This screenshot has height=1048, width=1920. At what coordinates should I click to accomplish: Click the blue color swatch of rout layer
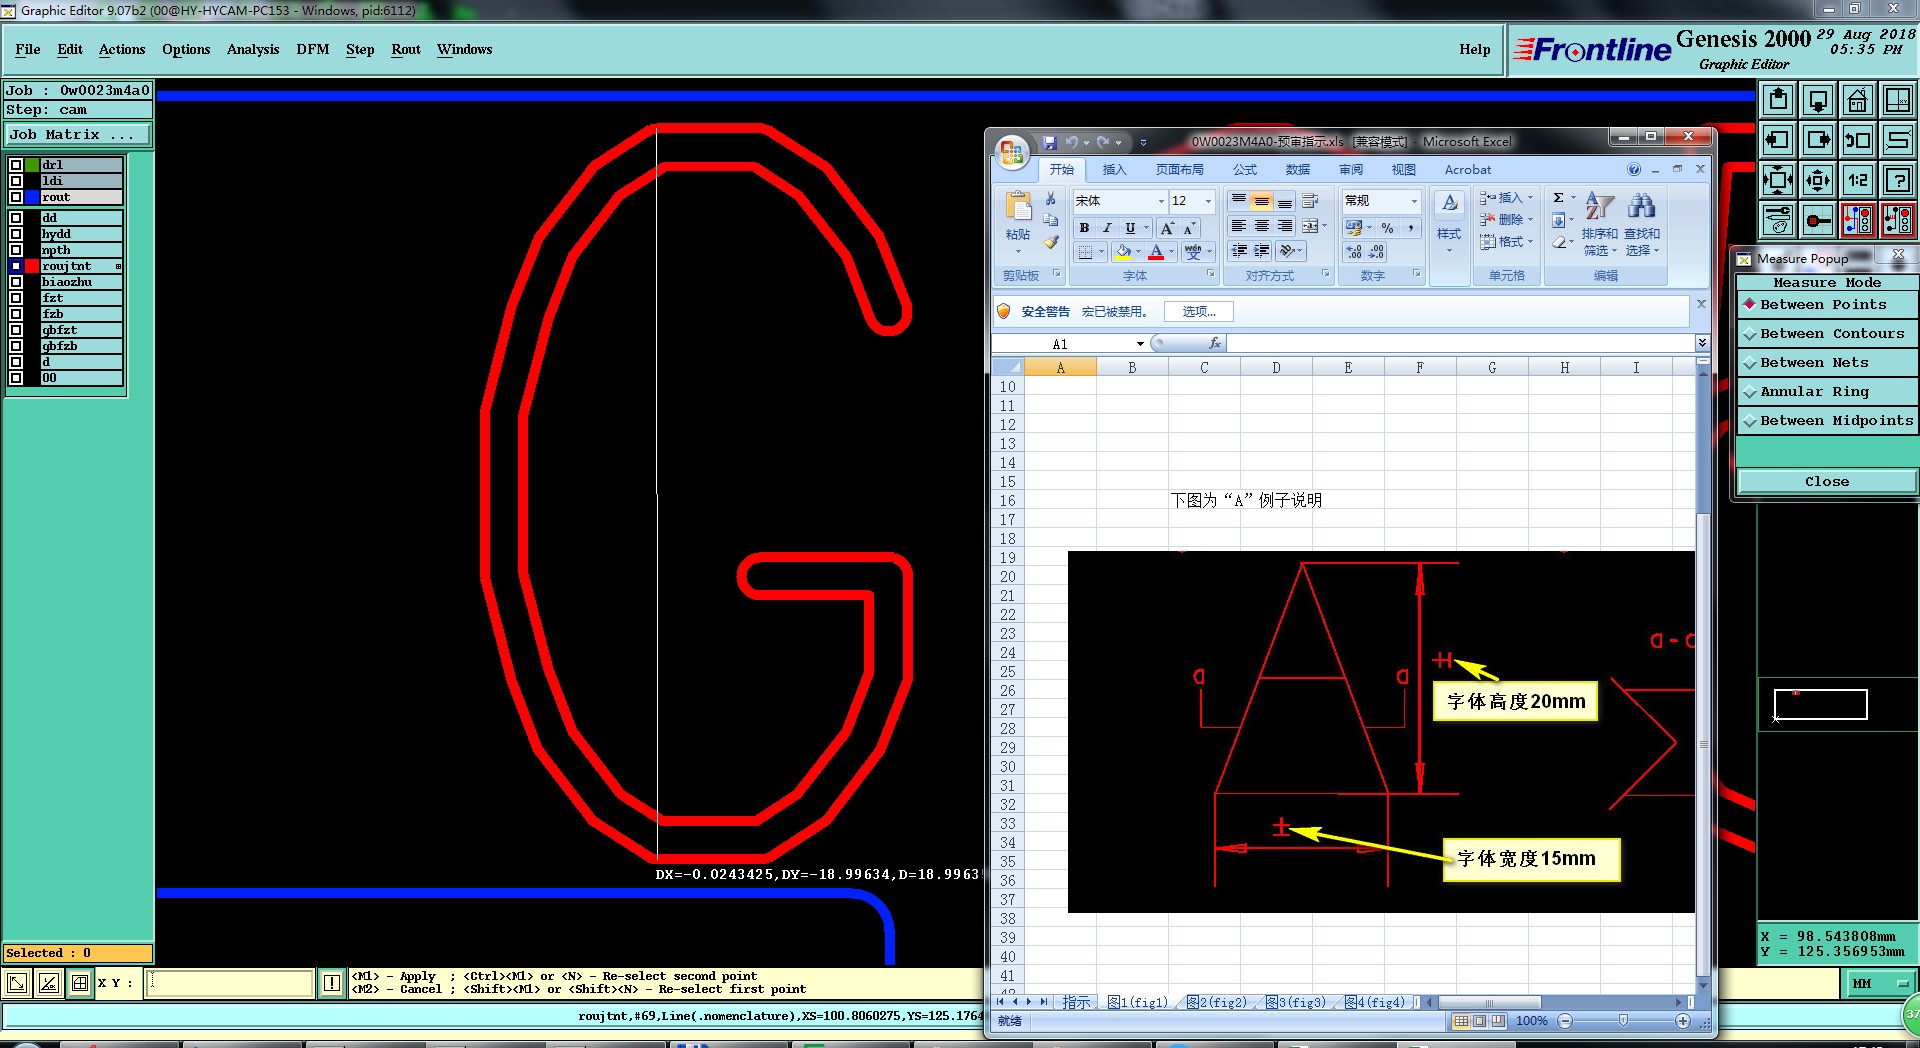[33, 197]
